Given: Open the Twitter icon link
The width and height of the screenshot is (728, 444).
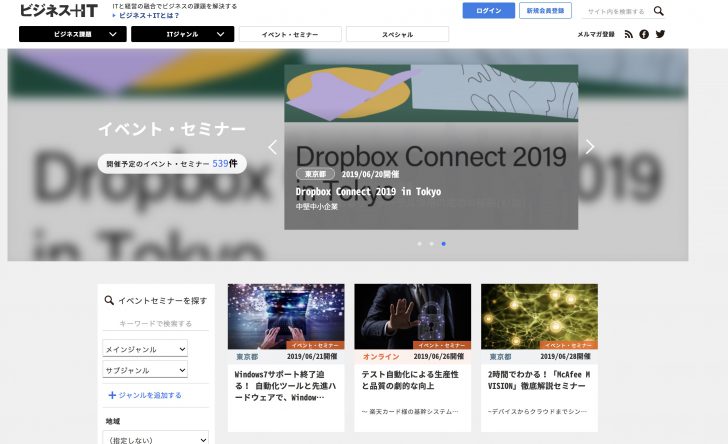Looking at the screenshot, I should 660,34.
